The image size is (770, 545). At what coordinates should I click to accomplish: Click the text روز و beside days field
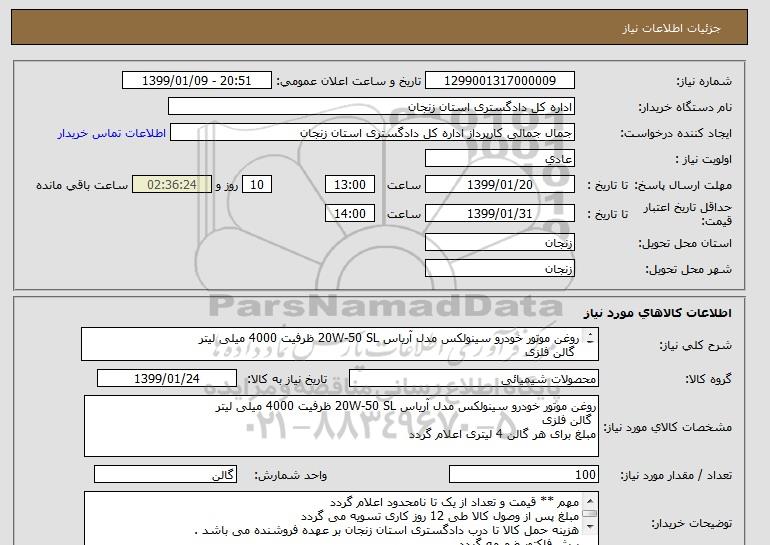[x=227, y=185]
